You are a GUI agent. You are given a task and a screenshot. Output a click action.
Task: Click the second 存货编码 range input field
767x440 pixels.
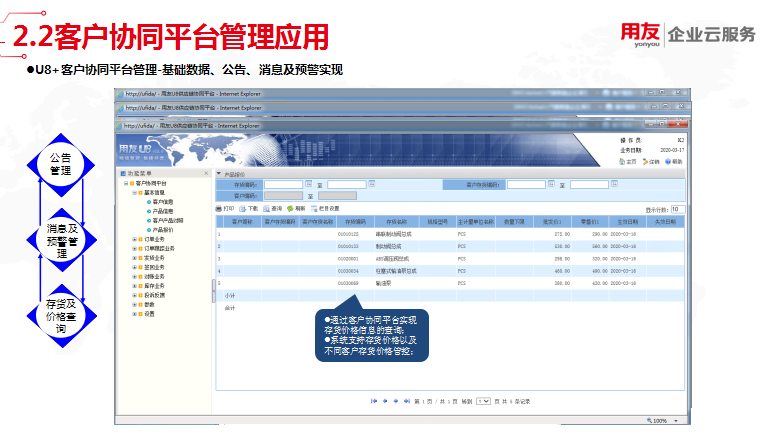(347, 184)
